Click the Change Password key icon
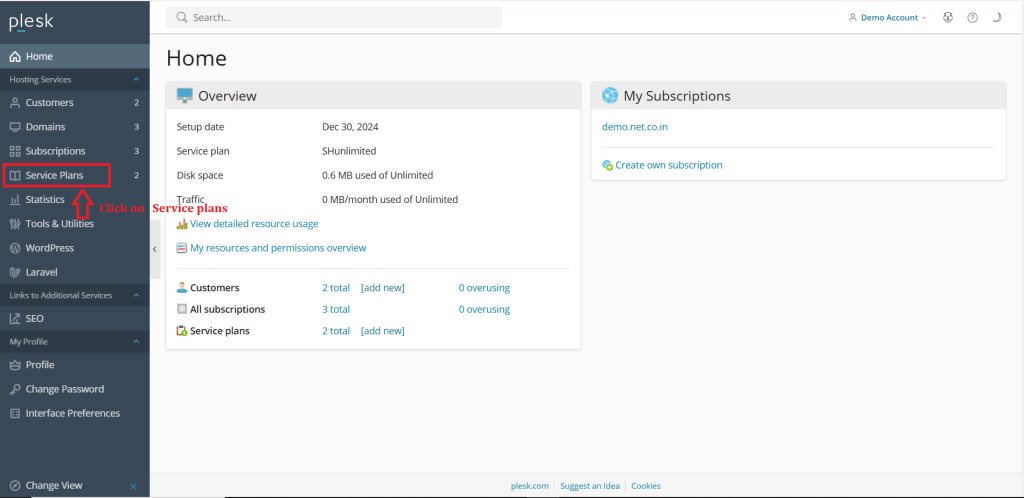1024x498 pixels. [x=14, y=389]
